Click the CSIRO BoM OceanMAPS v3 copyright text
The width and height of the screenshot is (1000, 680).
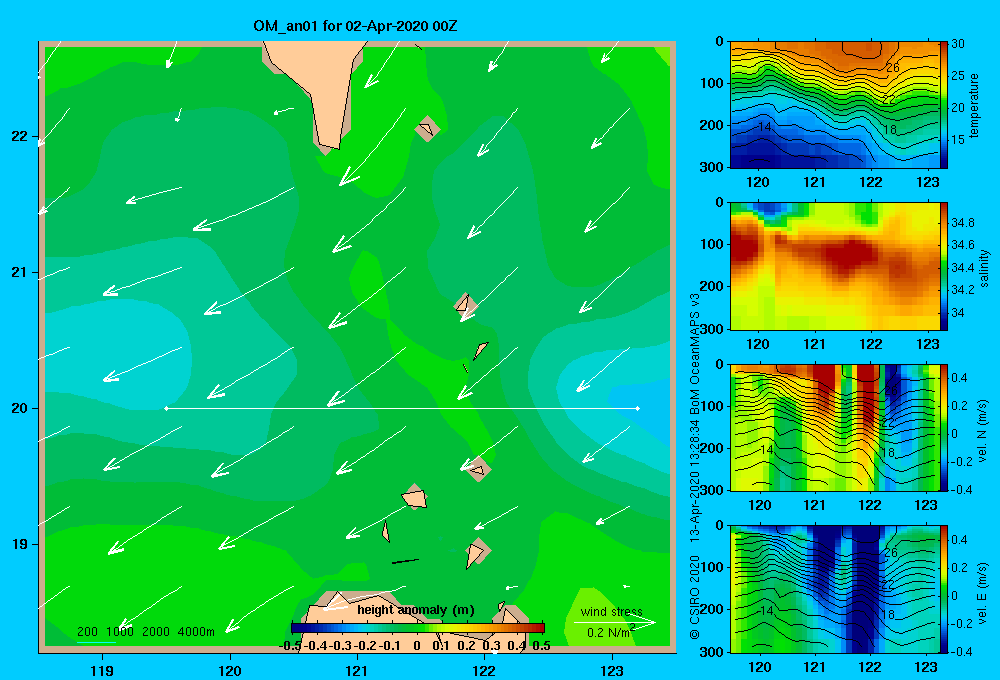point(695,466)
